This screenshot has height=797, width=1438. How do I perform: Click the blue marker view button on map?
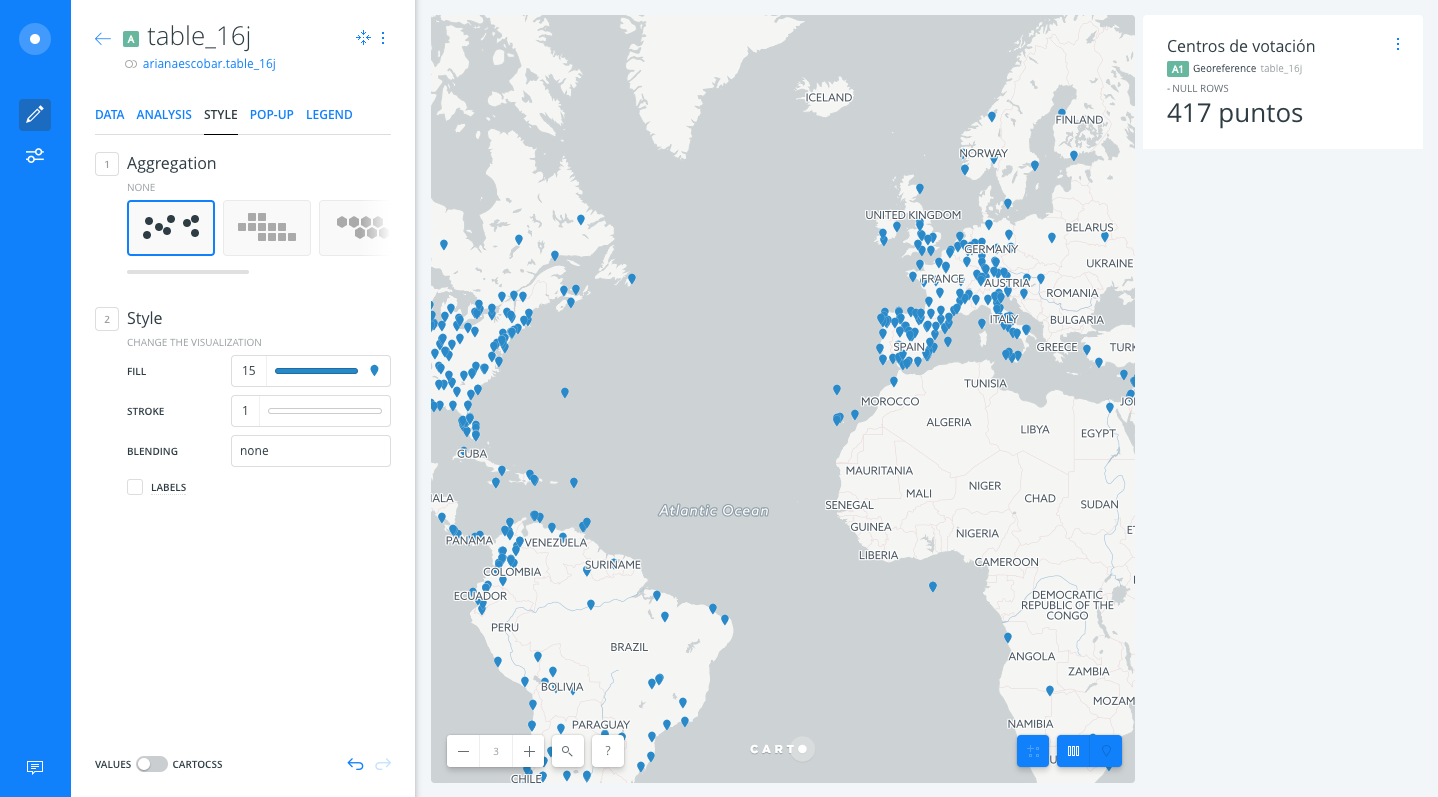tap(1106, 751)
